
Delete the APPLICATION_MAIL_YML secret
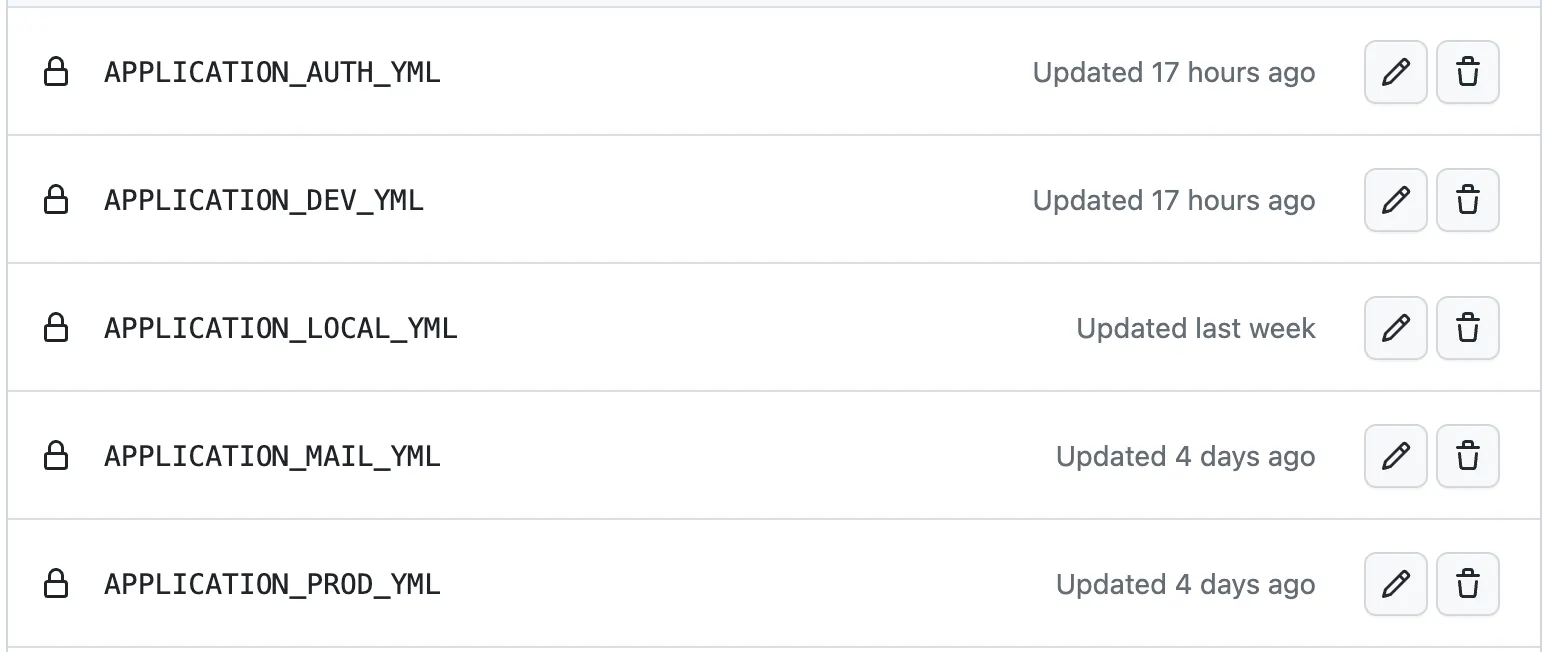pyautogui.click(x=1467, y=456)
